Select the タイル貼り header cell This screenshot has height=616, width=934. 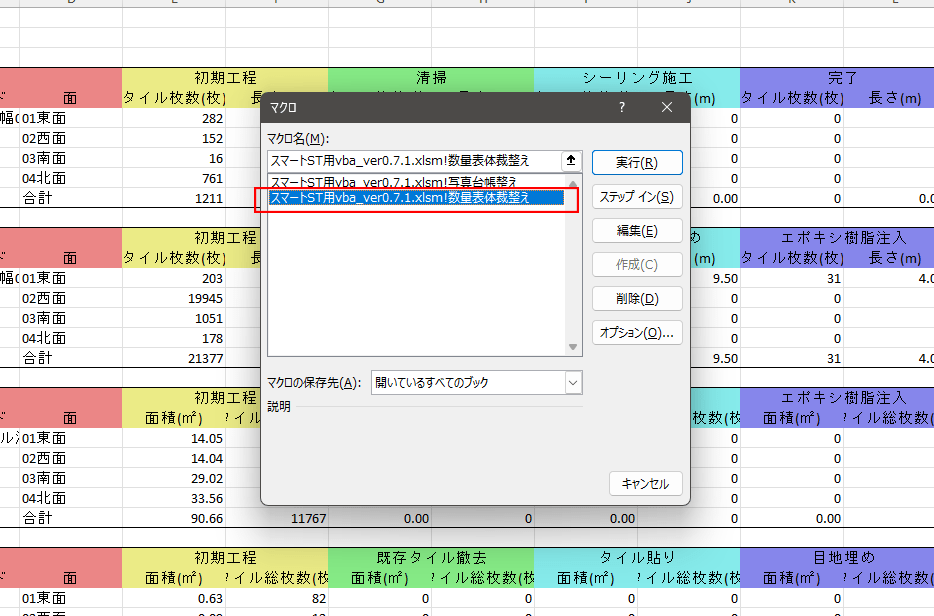pyautogui.click(x=637, y=557)
